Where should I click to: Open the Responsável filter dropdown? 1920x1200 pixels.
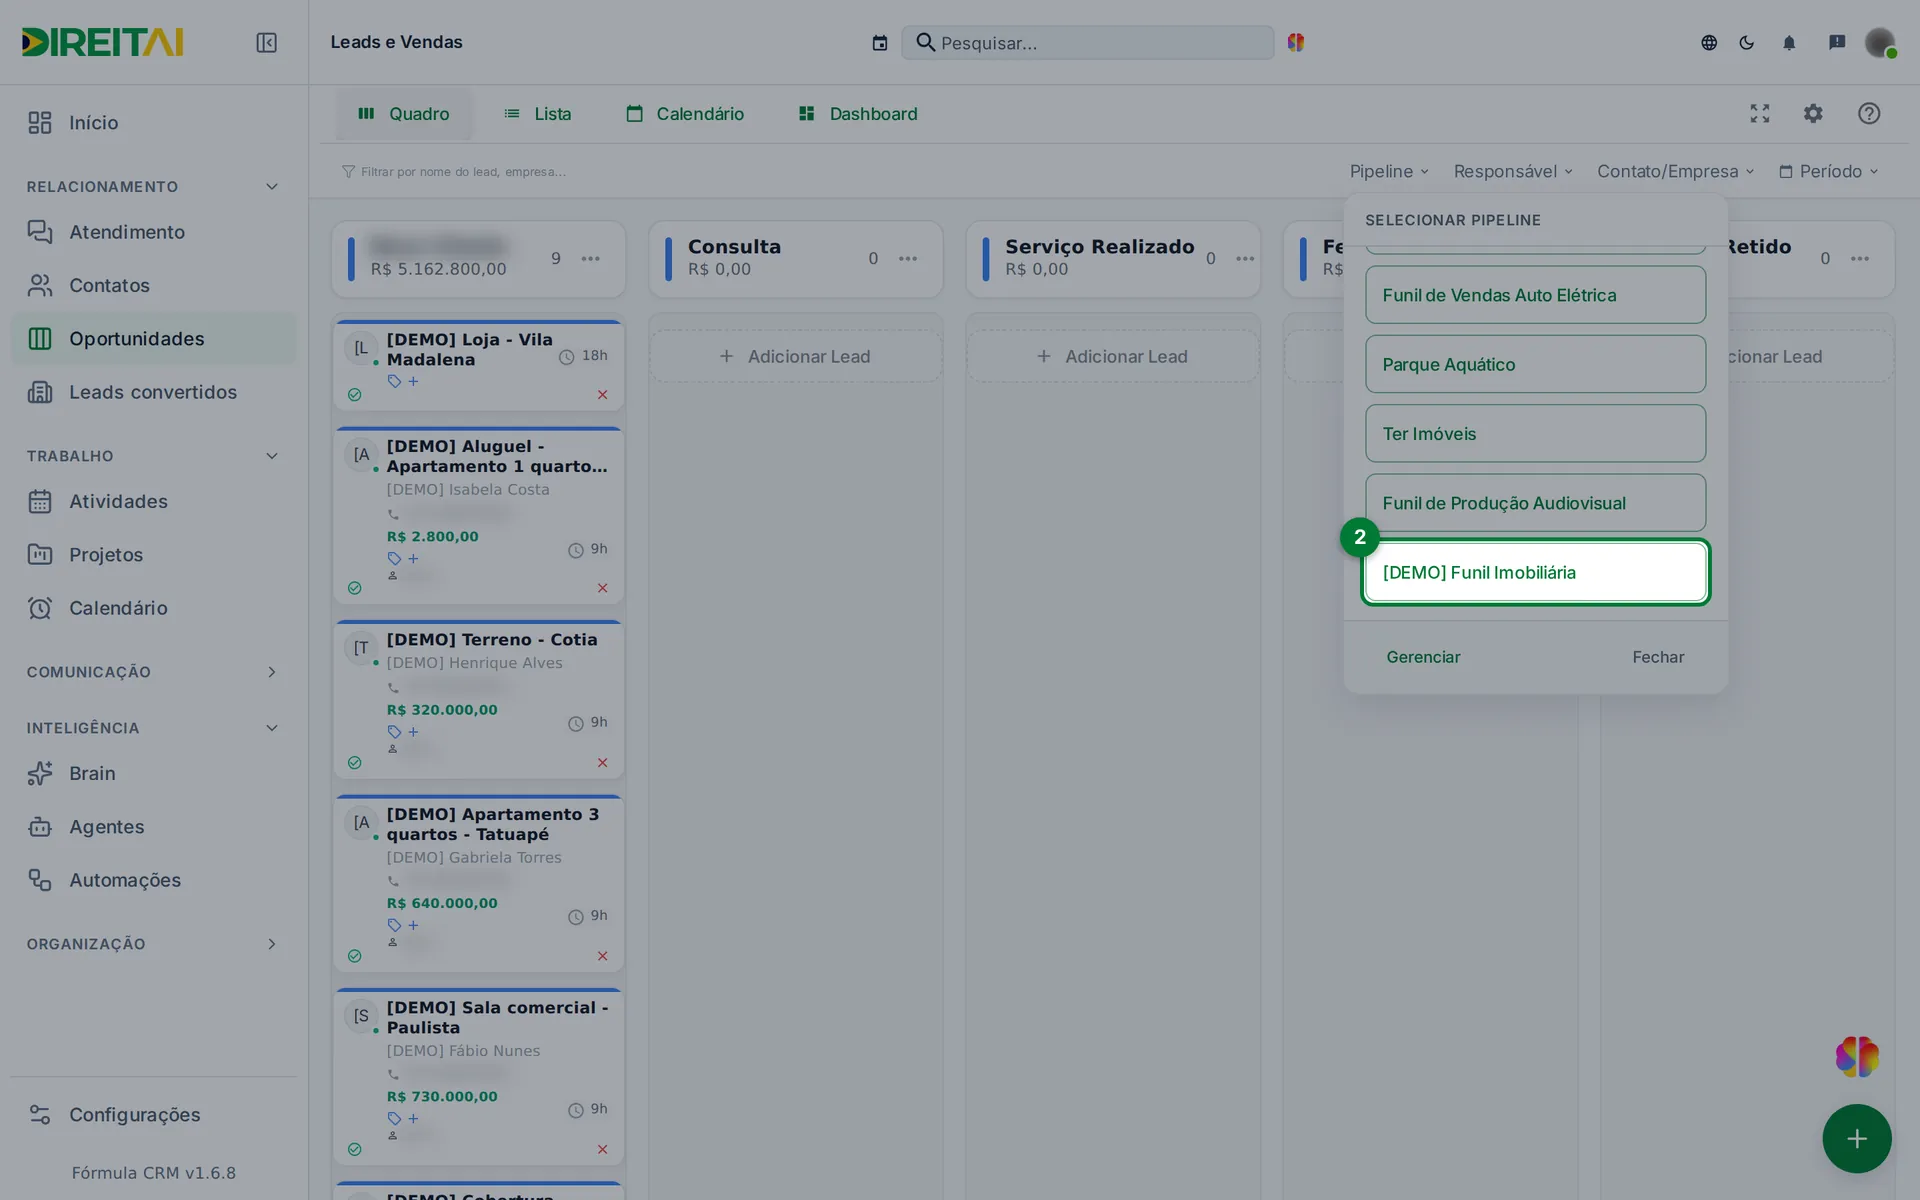[x=1513, y=172]
